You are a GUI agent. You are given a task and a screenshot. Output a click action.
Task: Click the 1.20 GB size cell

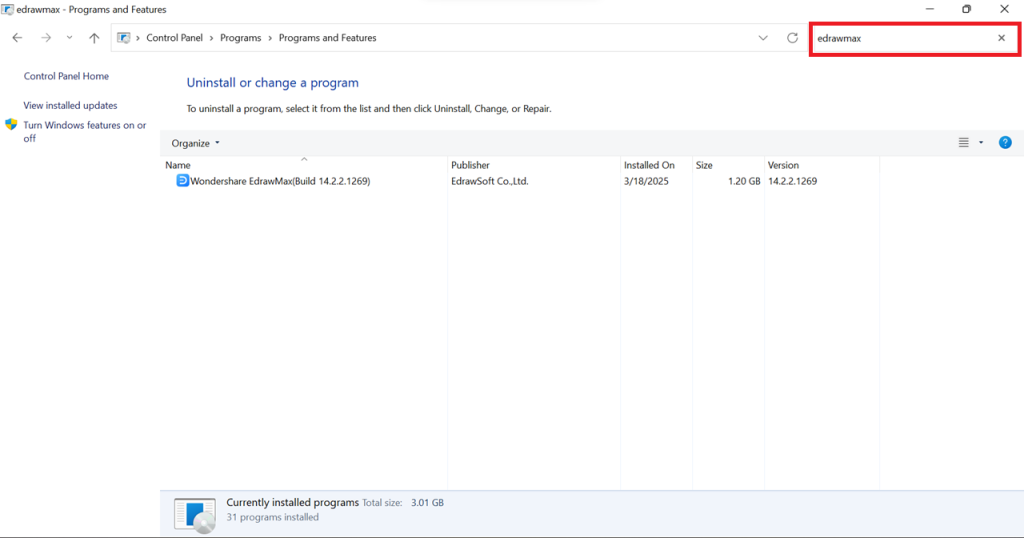[744, 181]
